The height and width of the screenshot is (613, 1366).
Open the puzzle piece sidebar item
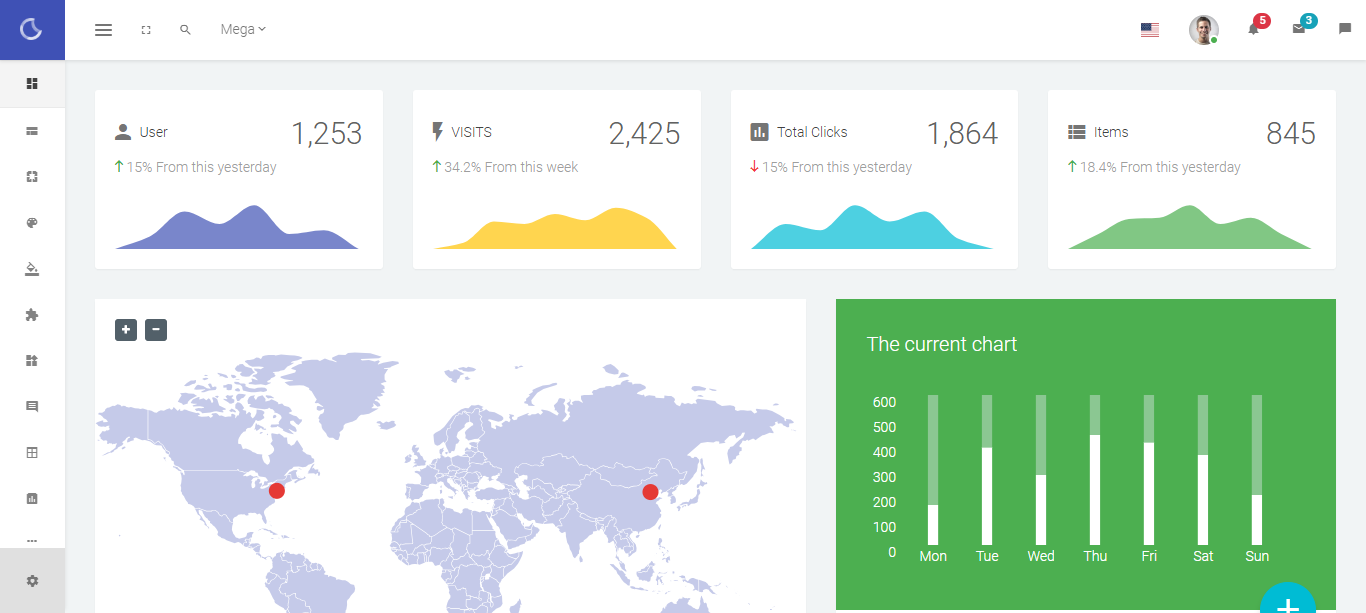point(32,315)
